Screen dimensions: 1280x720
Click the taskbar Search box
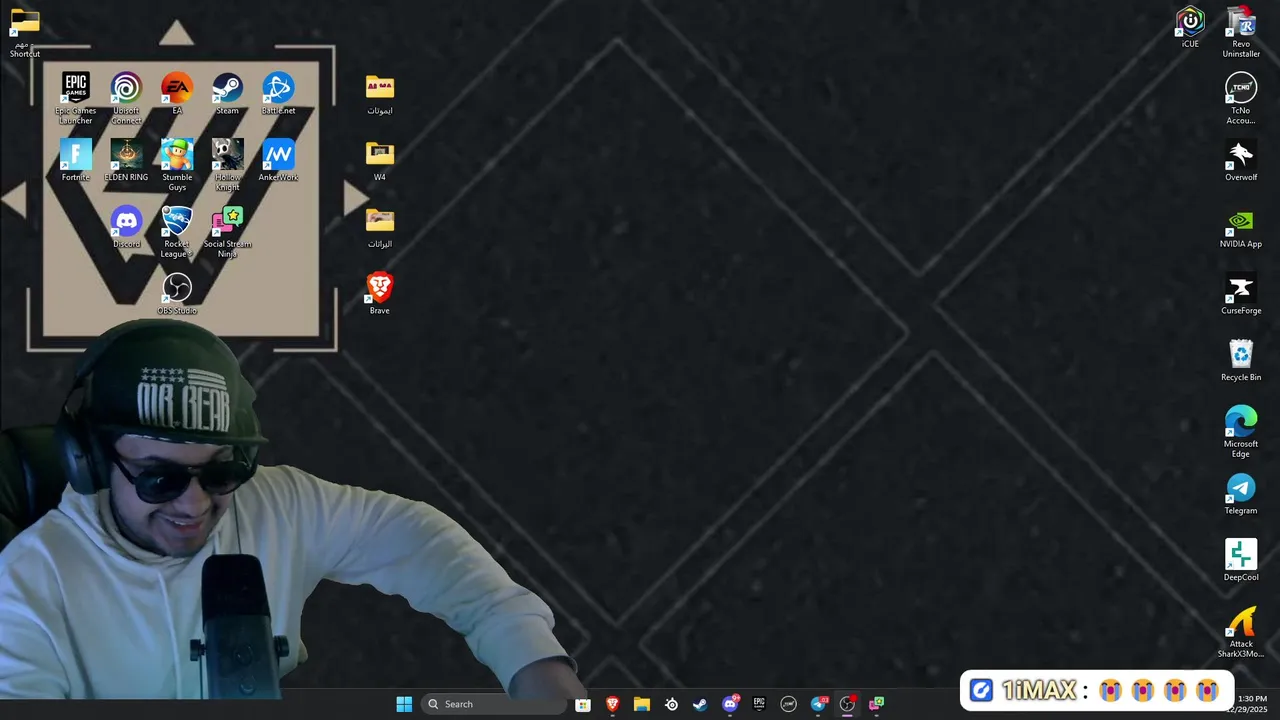pyautogui.click(x=494, y=704)
